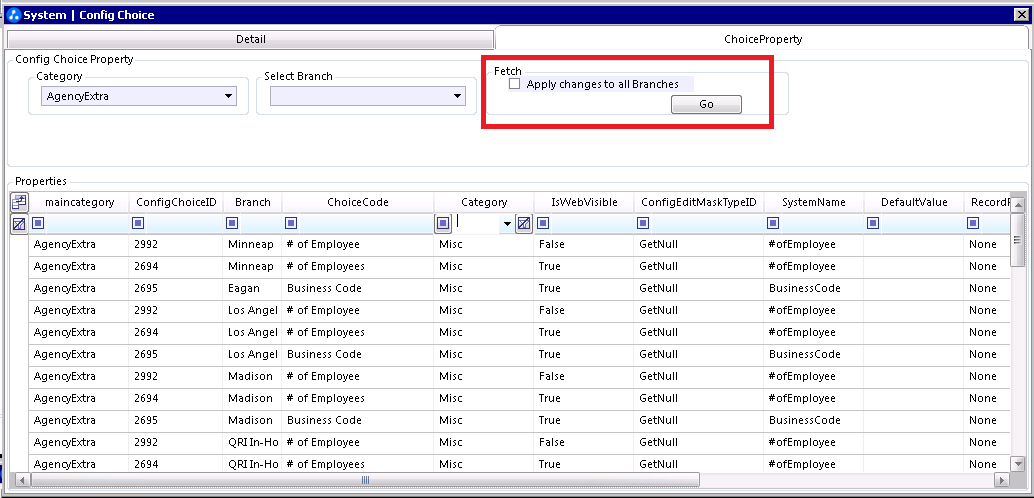
Task: Click the Config Choice window app icon
Action: click(13, 15)
